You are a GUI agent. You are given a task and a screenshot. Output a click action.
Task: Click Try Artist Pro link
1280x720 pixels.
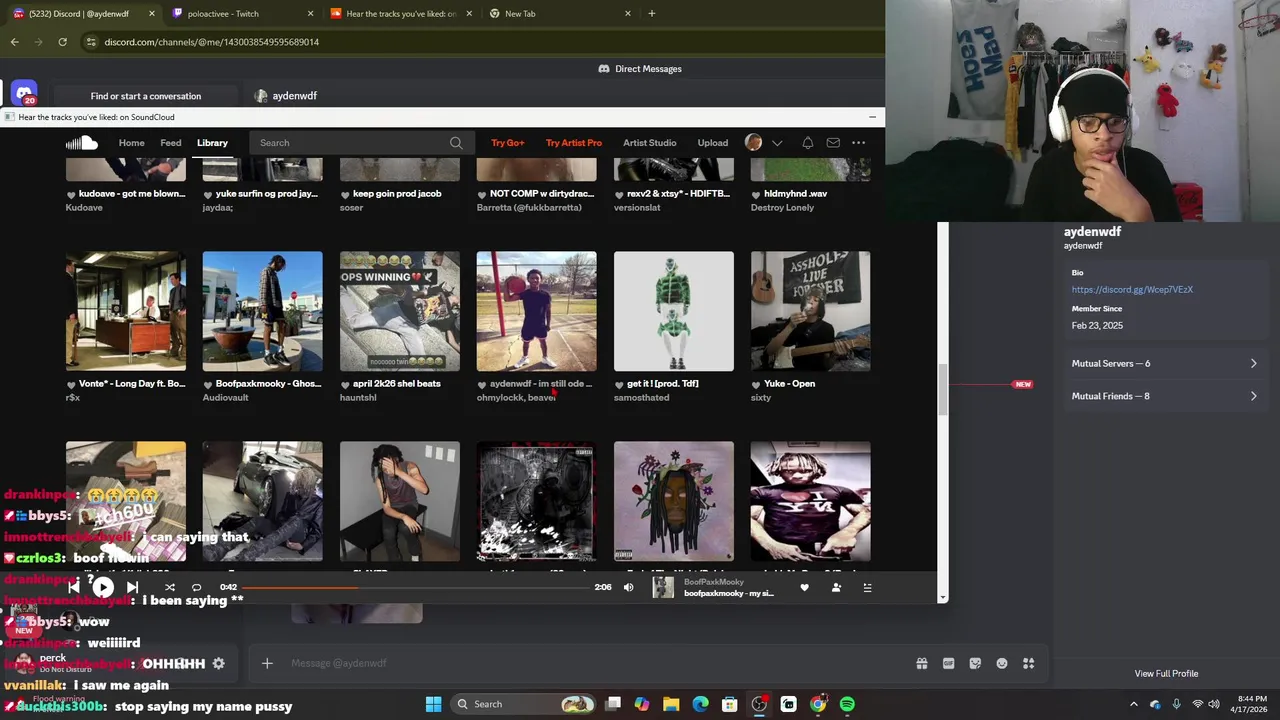coord(574,143)
